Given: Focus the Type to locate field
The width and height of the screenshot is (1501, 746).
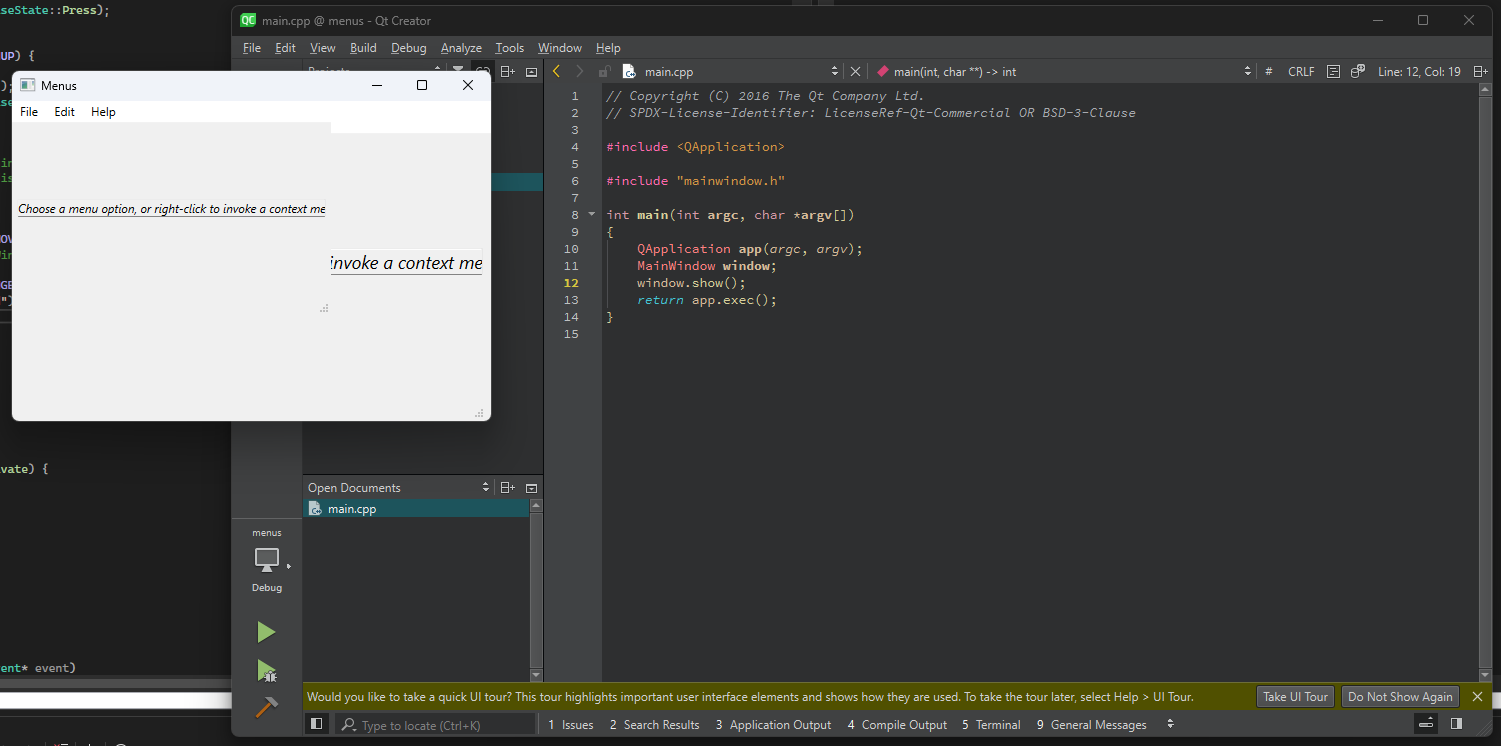Looking at the screenshot, I should (x=436, y=725).
